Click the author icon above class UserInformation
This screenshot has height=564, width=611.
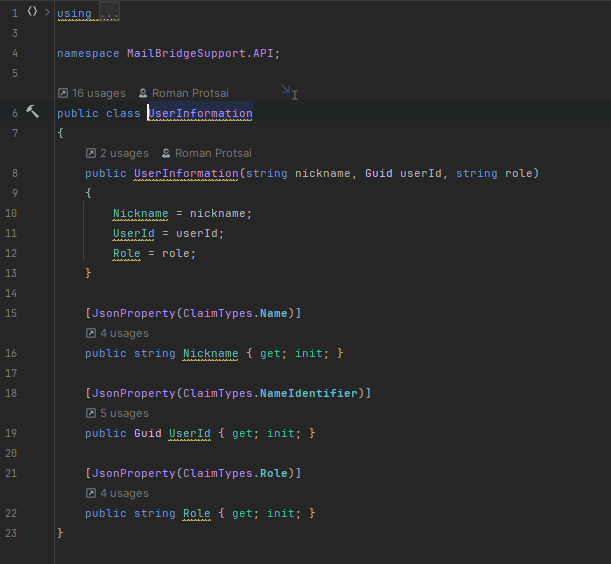(x=143, y=93)
